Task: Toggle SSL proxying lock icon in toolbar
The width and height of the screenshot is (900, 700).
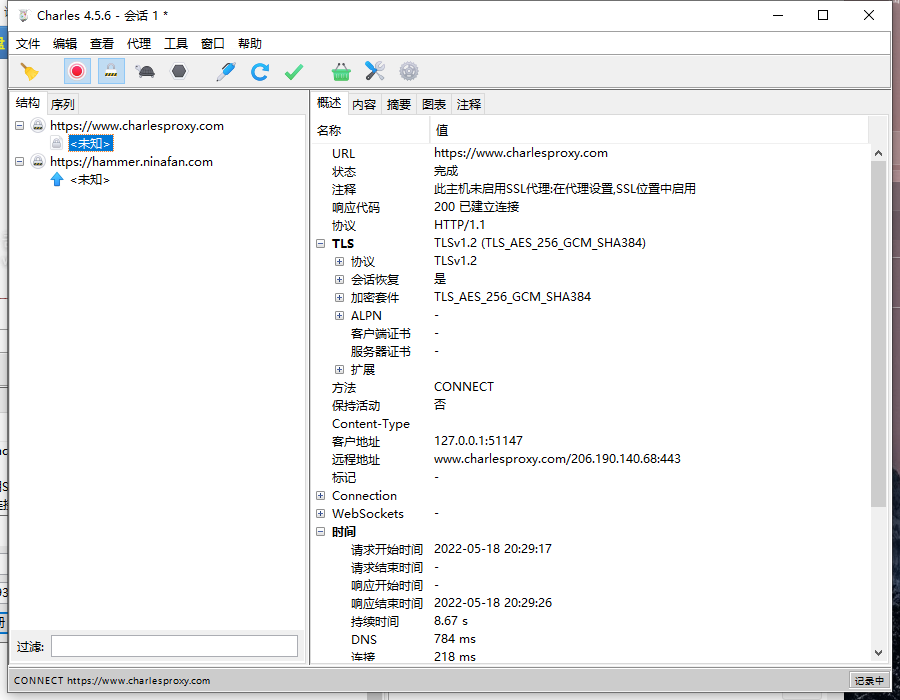Action: click(x=111, y=72)
